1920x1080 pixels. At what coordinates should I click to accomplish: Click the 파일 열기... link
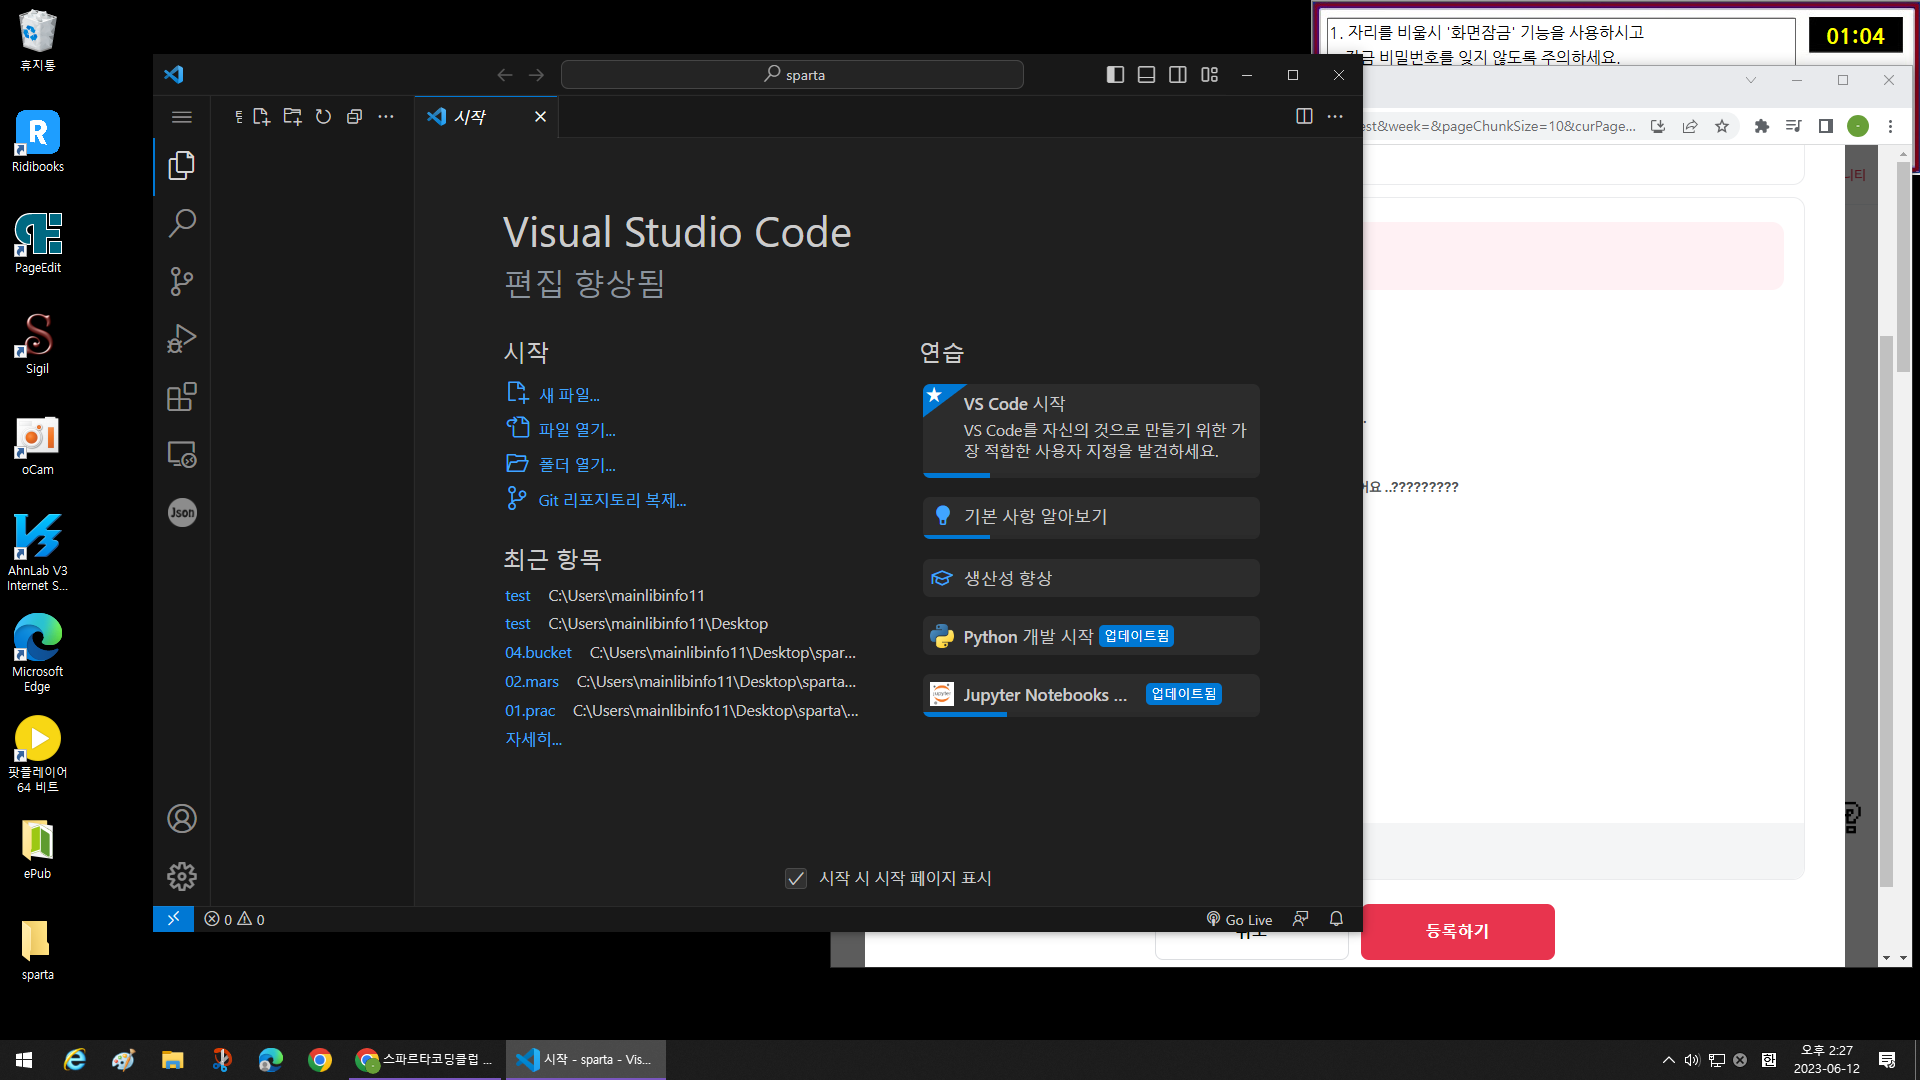(577, 429)
